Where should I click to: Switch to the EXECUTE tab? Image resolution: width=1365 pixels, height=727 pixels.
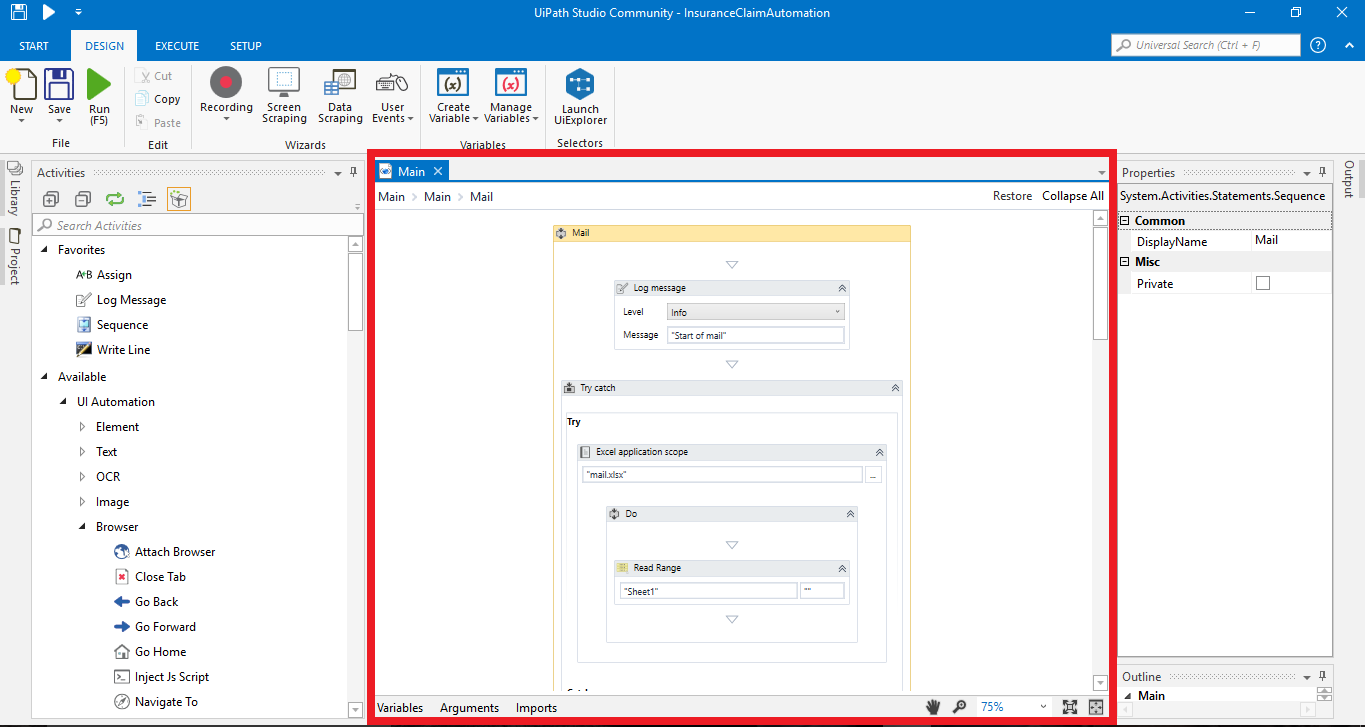coord(177,46)
